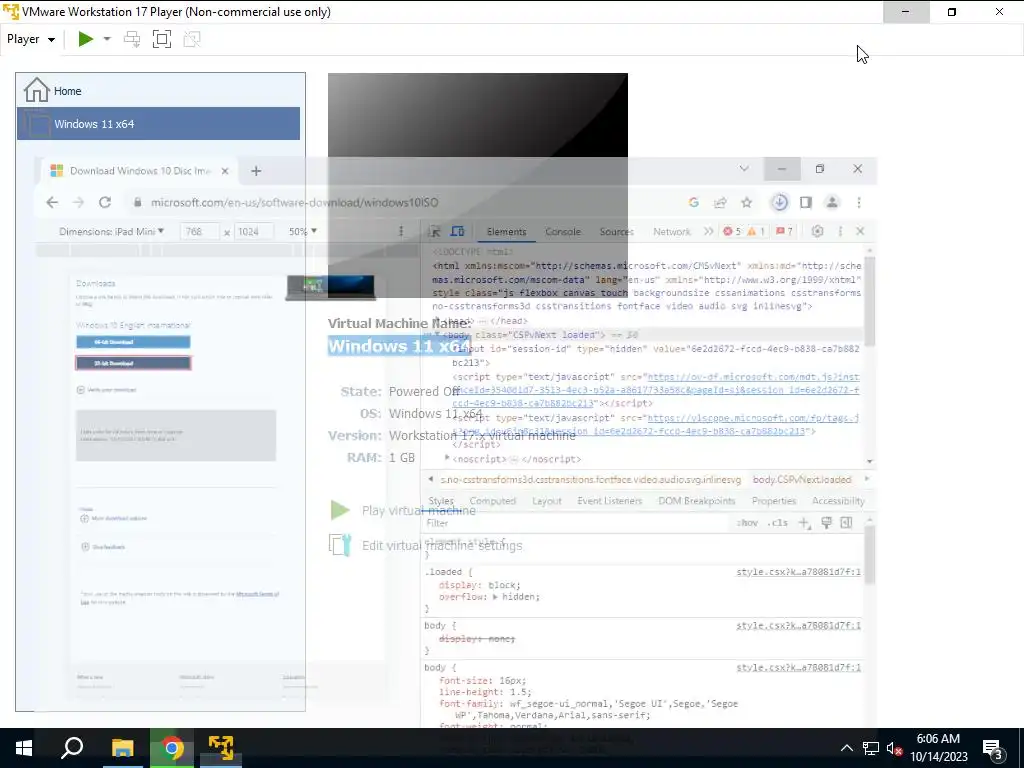Click the Send Ctrl+Alt+Del toolbar icon
This screenshot has height=768, width=1024.
tap(132, 39)
